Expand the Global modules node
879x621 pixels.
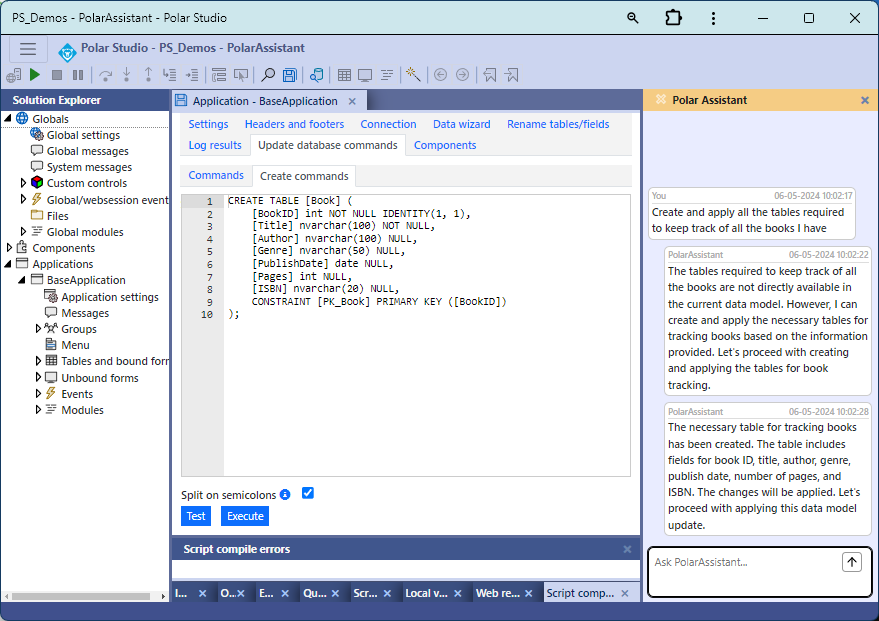23,231
